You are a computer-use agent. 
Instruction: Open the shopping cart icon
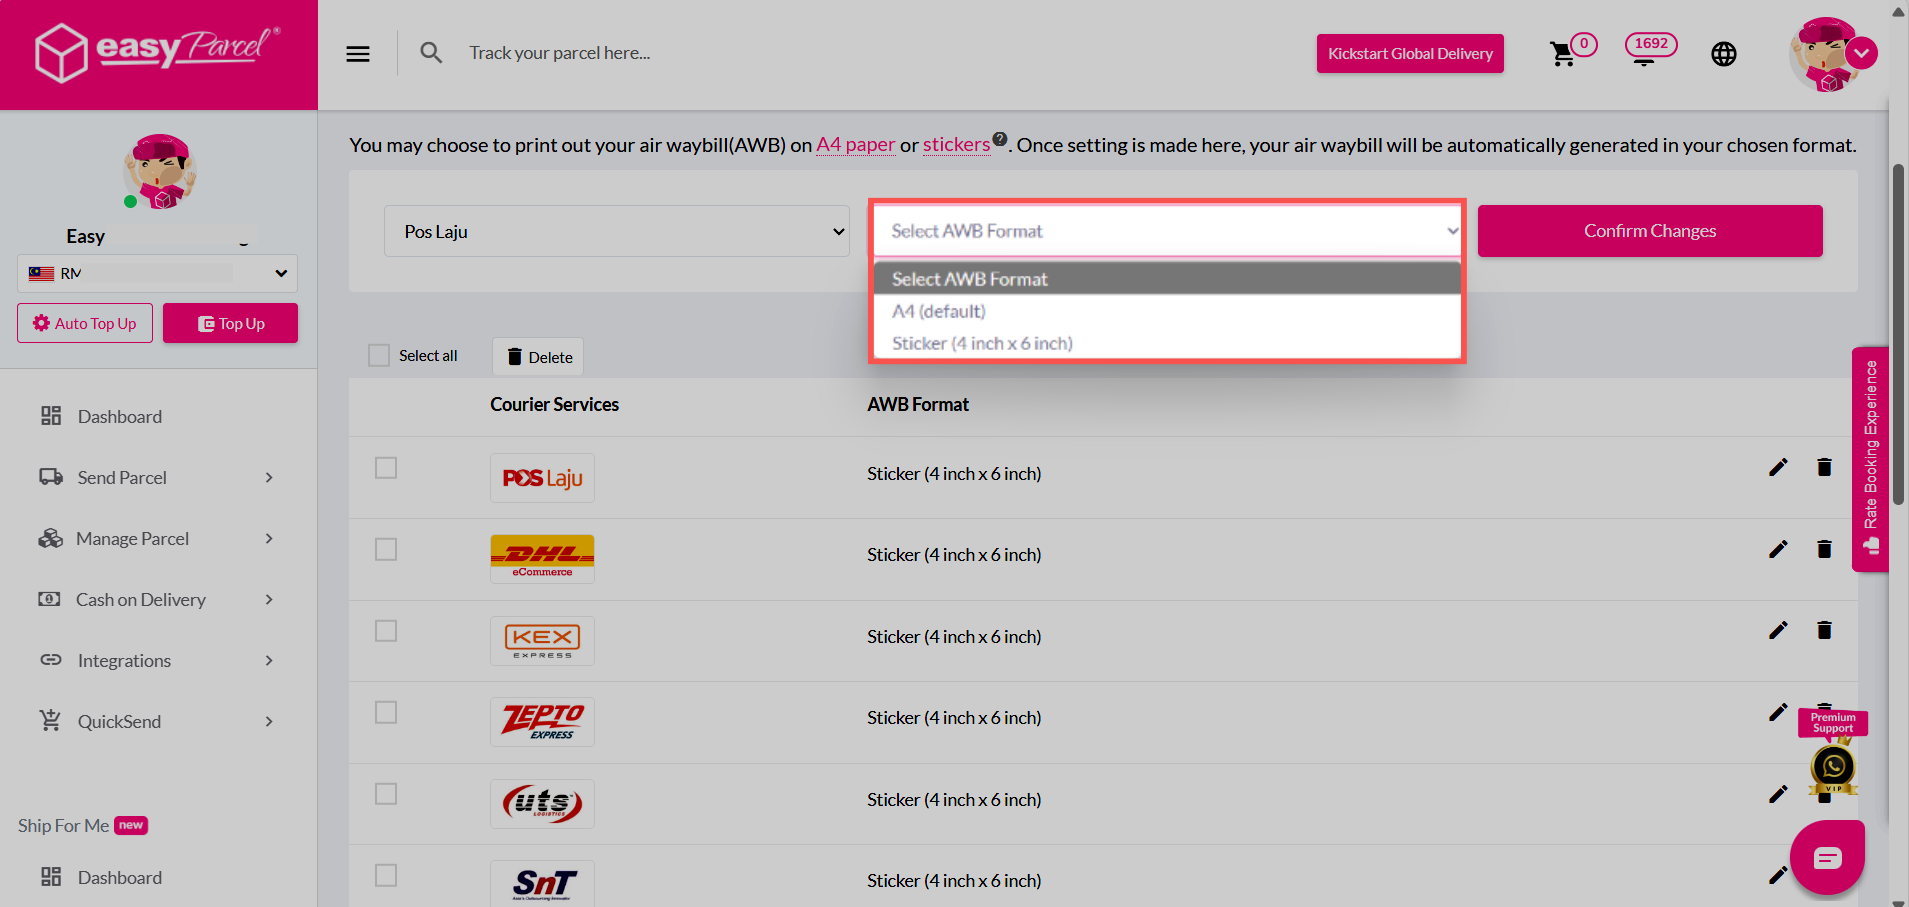point(1562,54)
